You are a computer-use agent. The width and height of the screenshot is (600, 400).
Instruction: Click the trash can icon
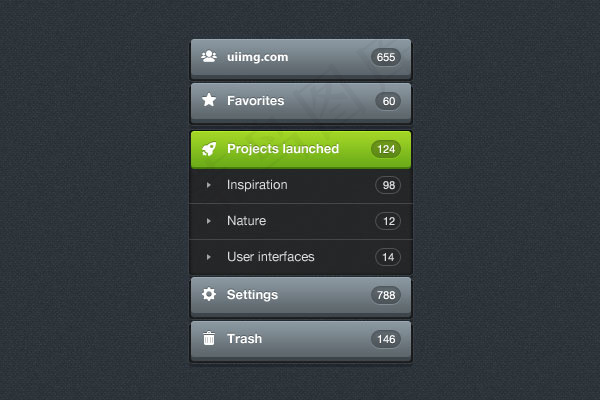(209, 338)
